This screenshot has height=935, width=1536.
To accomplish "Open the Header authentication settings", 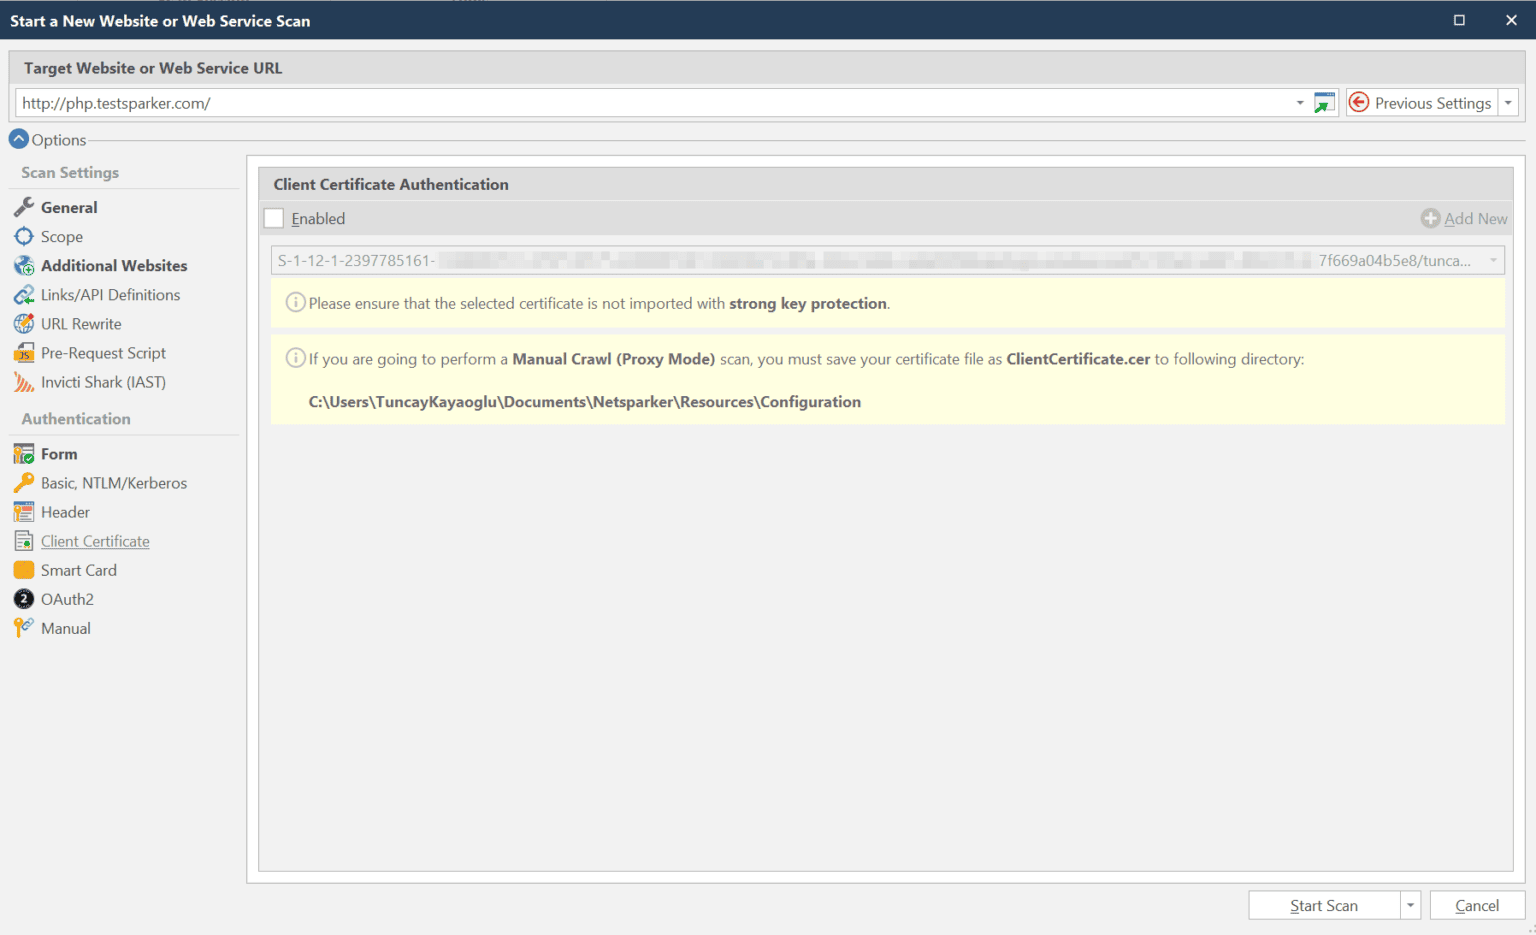I will 66,511.
